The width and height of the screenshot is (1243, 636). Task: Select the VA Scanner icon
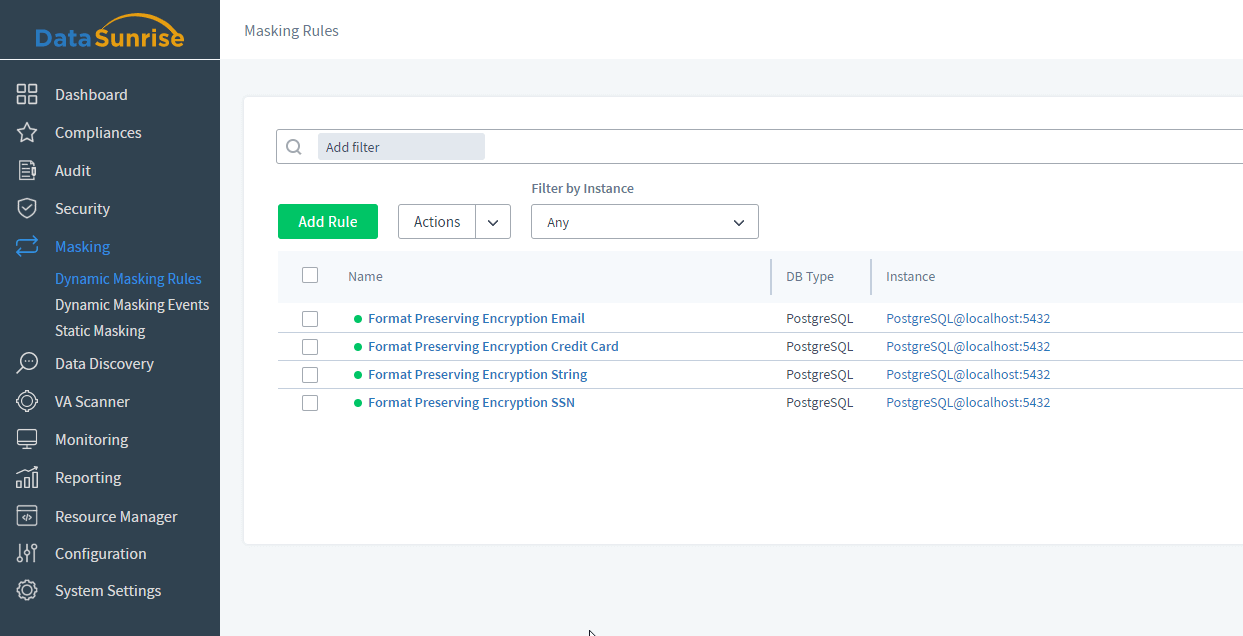point(26,401)
